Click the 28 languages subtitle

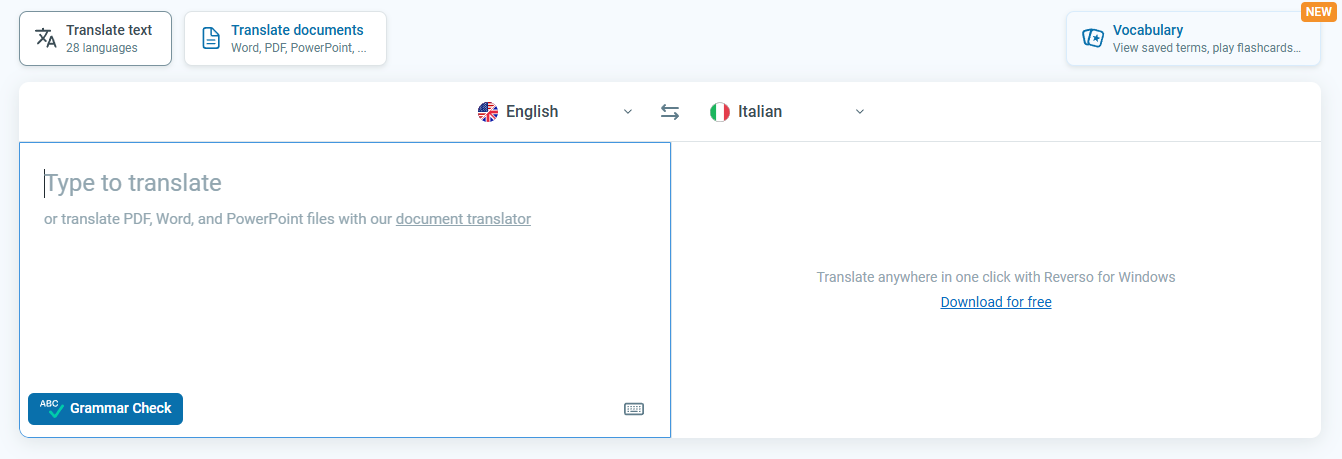click(x=102, y=48)
